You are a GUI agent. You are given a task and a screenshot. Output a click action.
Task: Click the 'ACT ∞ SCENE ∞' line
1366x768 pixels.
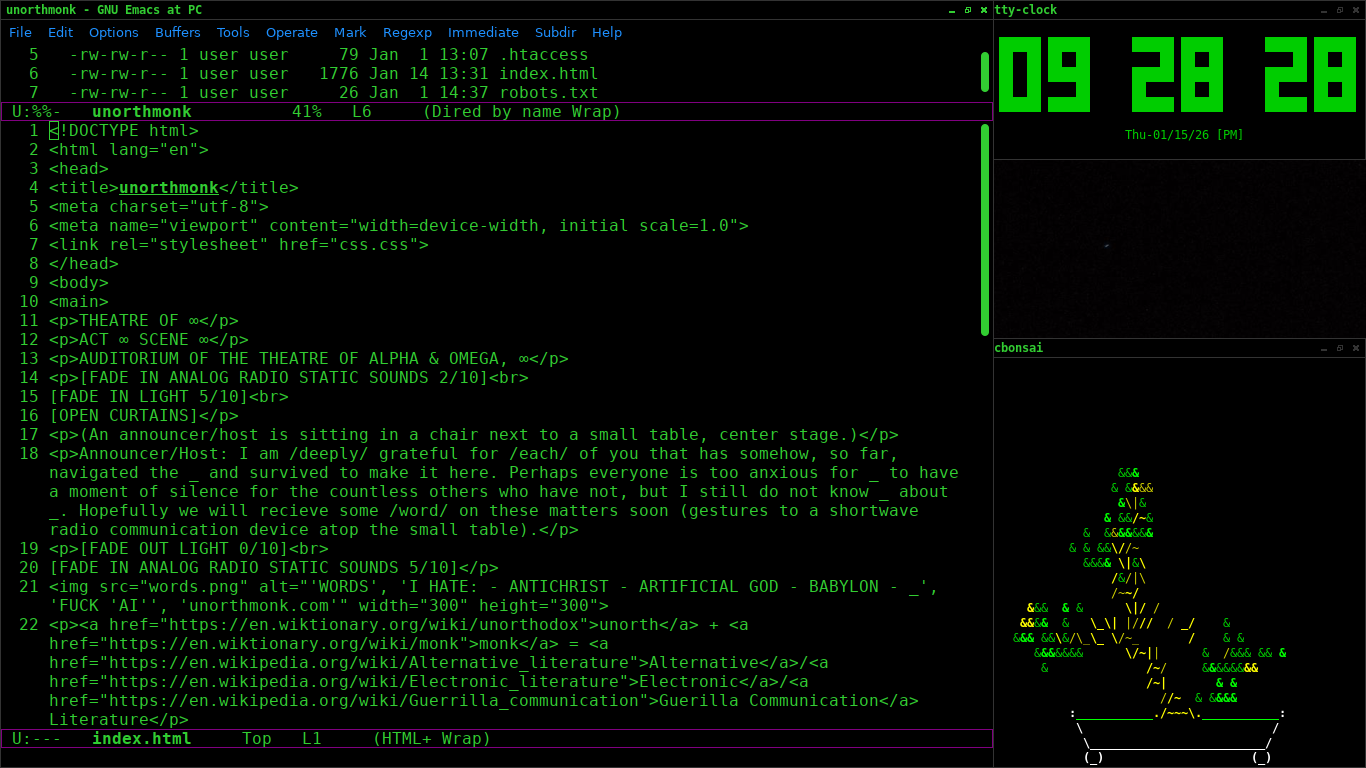tap(149, 340)
